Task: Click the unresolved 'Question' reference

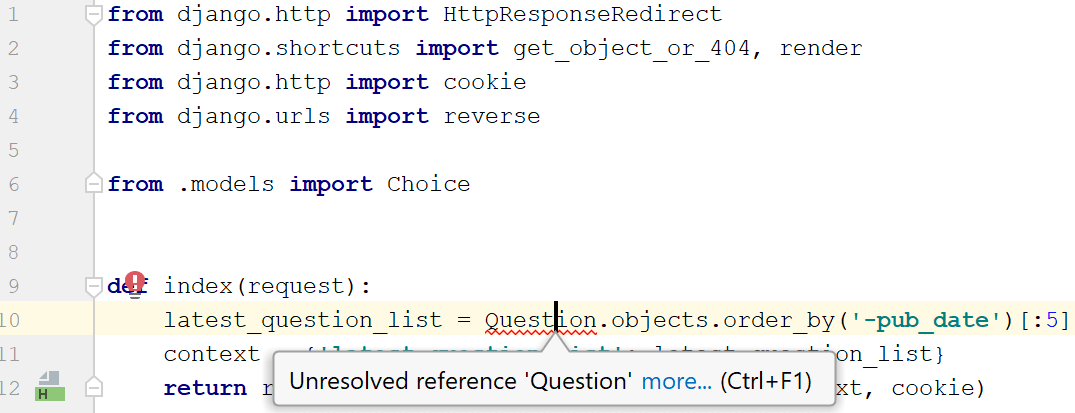Action: pyautogui.click(x=540, y=320)
